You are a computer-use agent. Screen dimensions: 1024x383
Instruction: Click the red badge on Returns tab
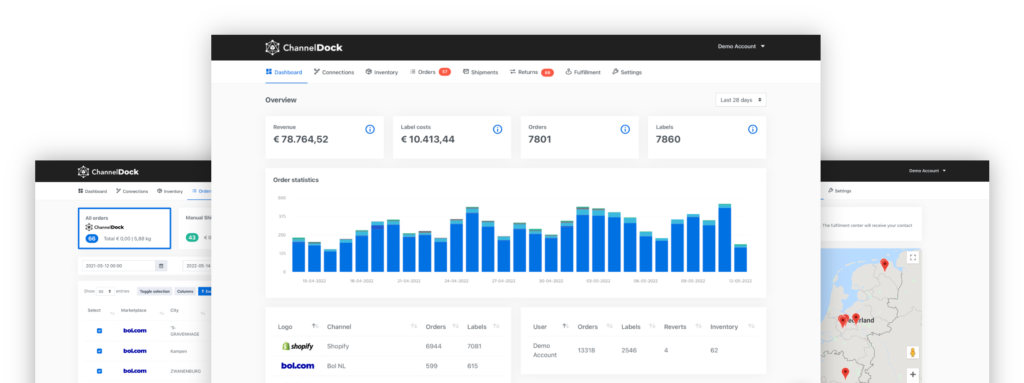pos(547,73)
